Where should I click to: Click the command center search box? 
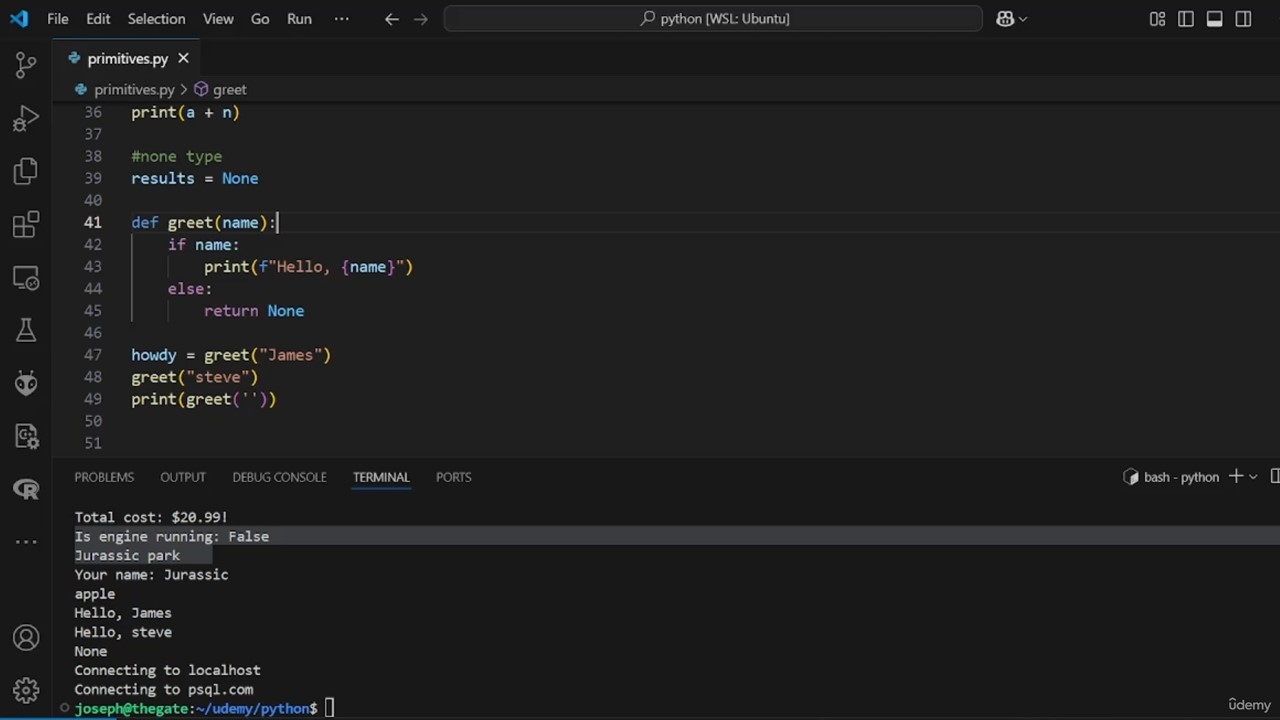(x=713, y=18)
